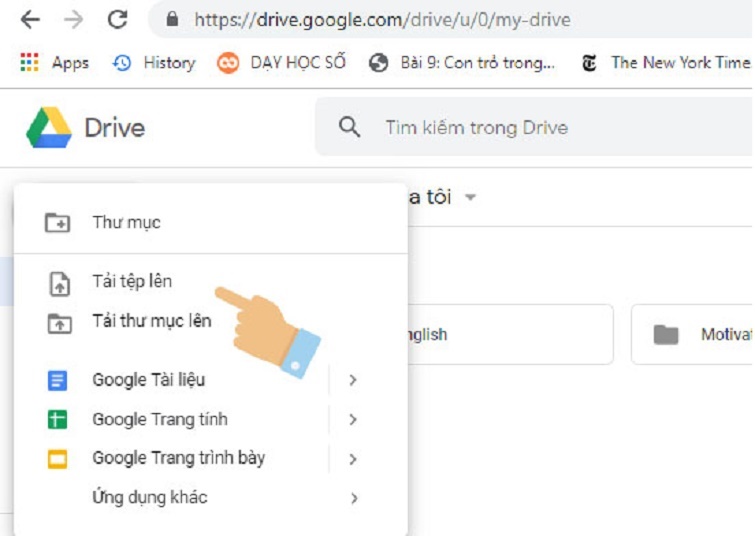Open The New York Times bookmark
Viewport: 755px width, 536px height.
click(680, 63)
